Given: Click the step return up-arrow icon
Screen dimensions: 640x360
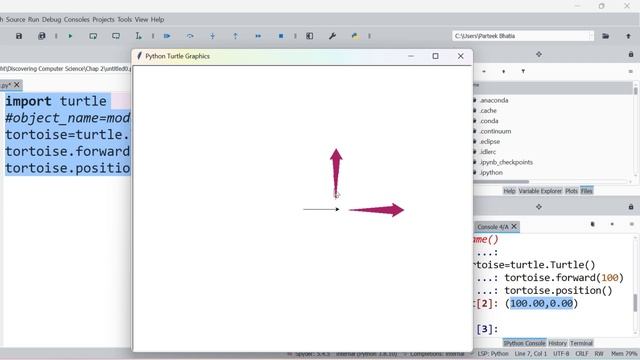Looking at the screenshot, I should click(x=236, y=36).
